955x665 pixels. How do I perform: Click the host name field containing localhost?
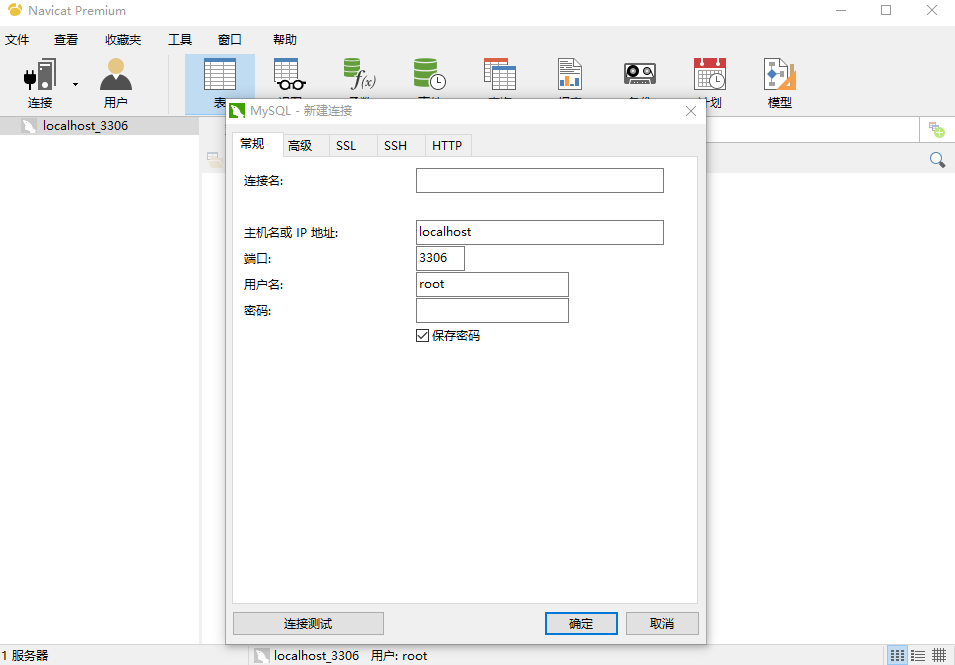540,232
